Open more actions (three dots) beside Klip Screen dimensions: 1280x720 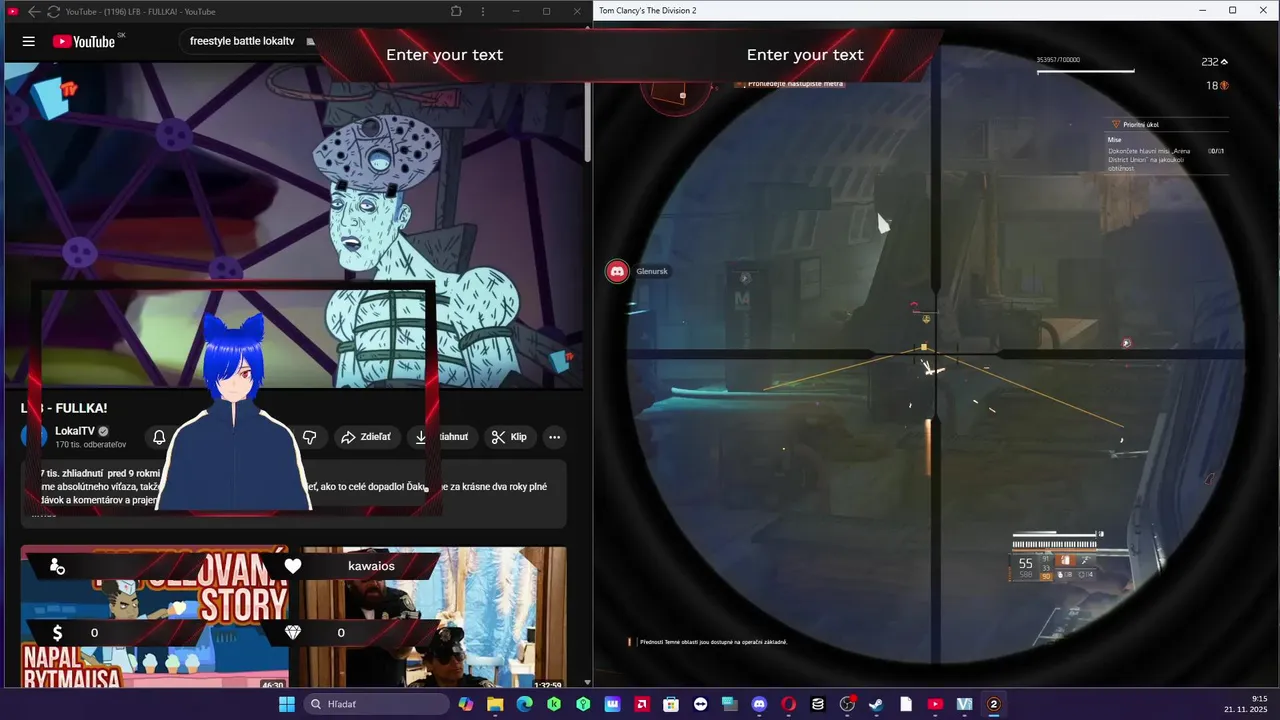[x=554, y=437]
